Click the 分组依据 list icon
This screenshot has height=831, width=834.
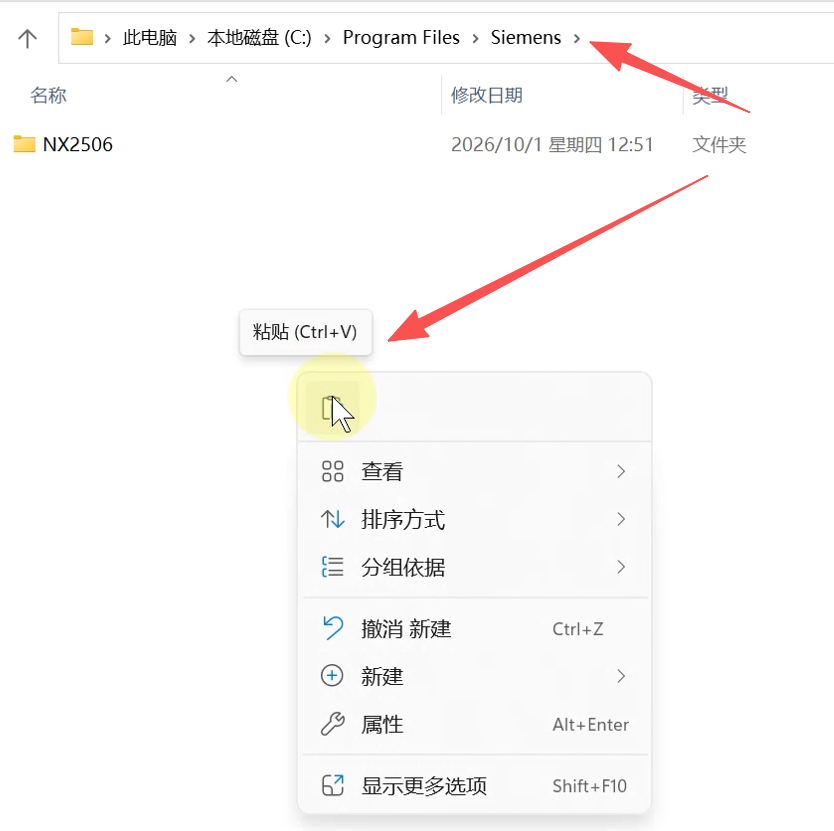tap(332, 567)
